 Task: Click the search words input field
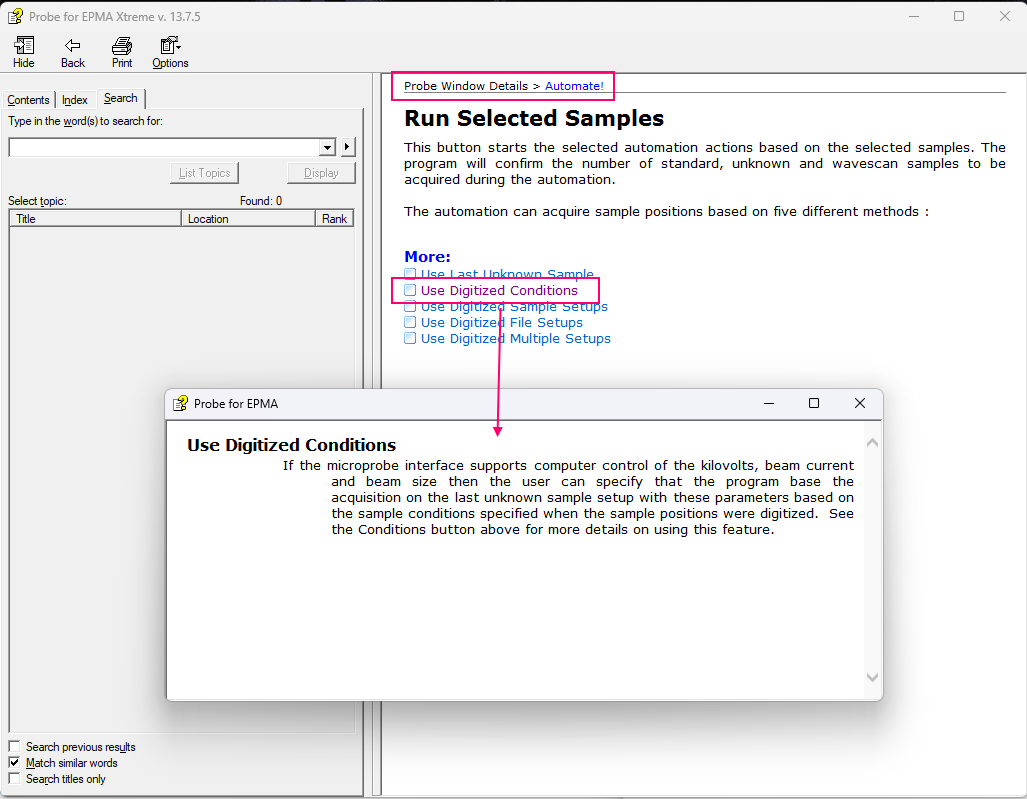164,148
